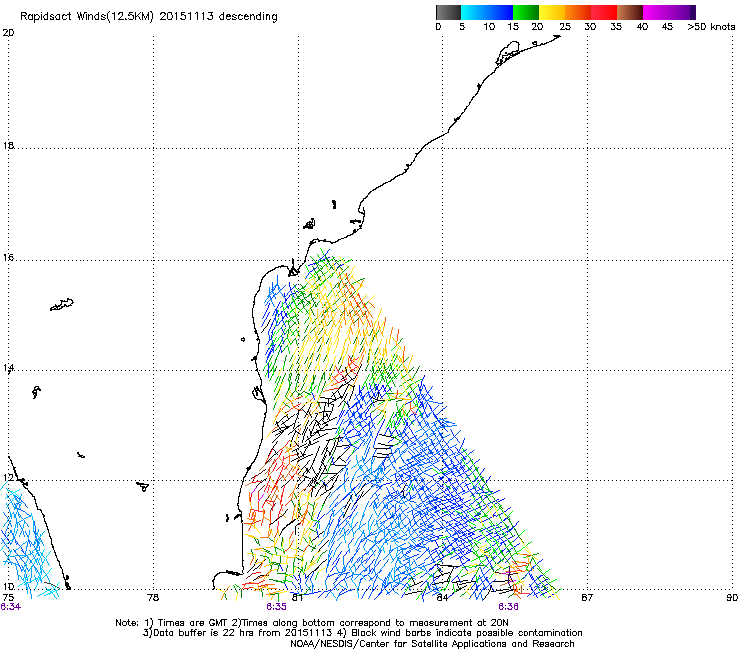
Task: Click the magenta 40-45 knots legend swatch
Action: (x=656, y=12)
